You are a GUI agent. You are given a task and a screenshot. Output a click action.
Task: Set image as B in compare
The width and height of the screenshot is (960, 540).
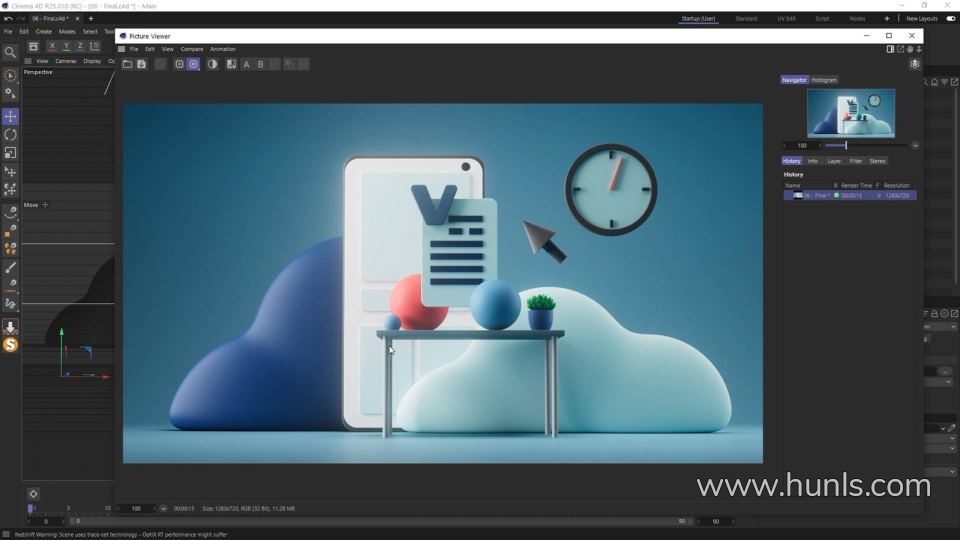click(261, 64)
